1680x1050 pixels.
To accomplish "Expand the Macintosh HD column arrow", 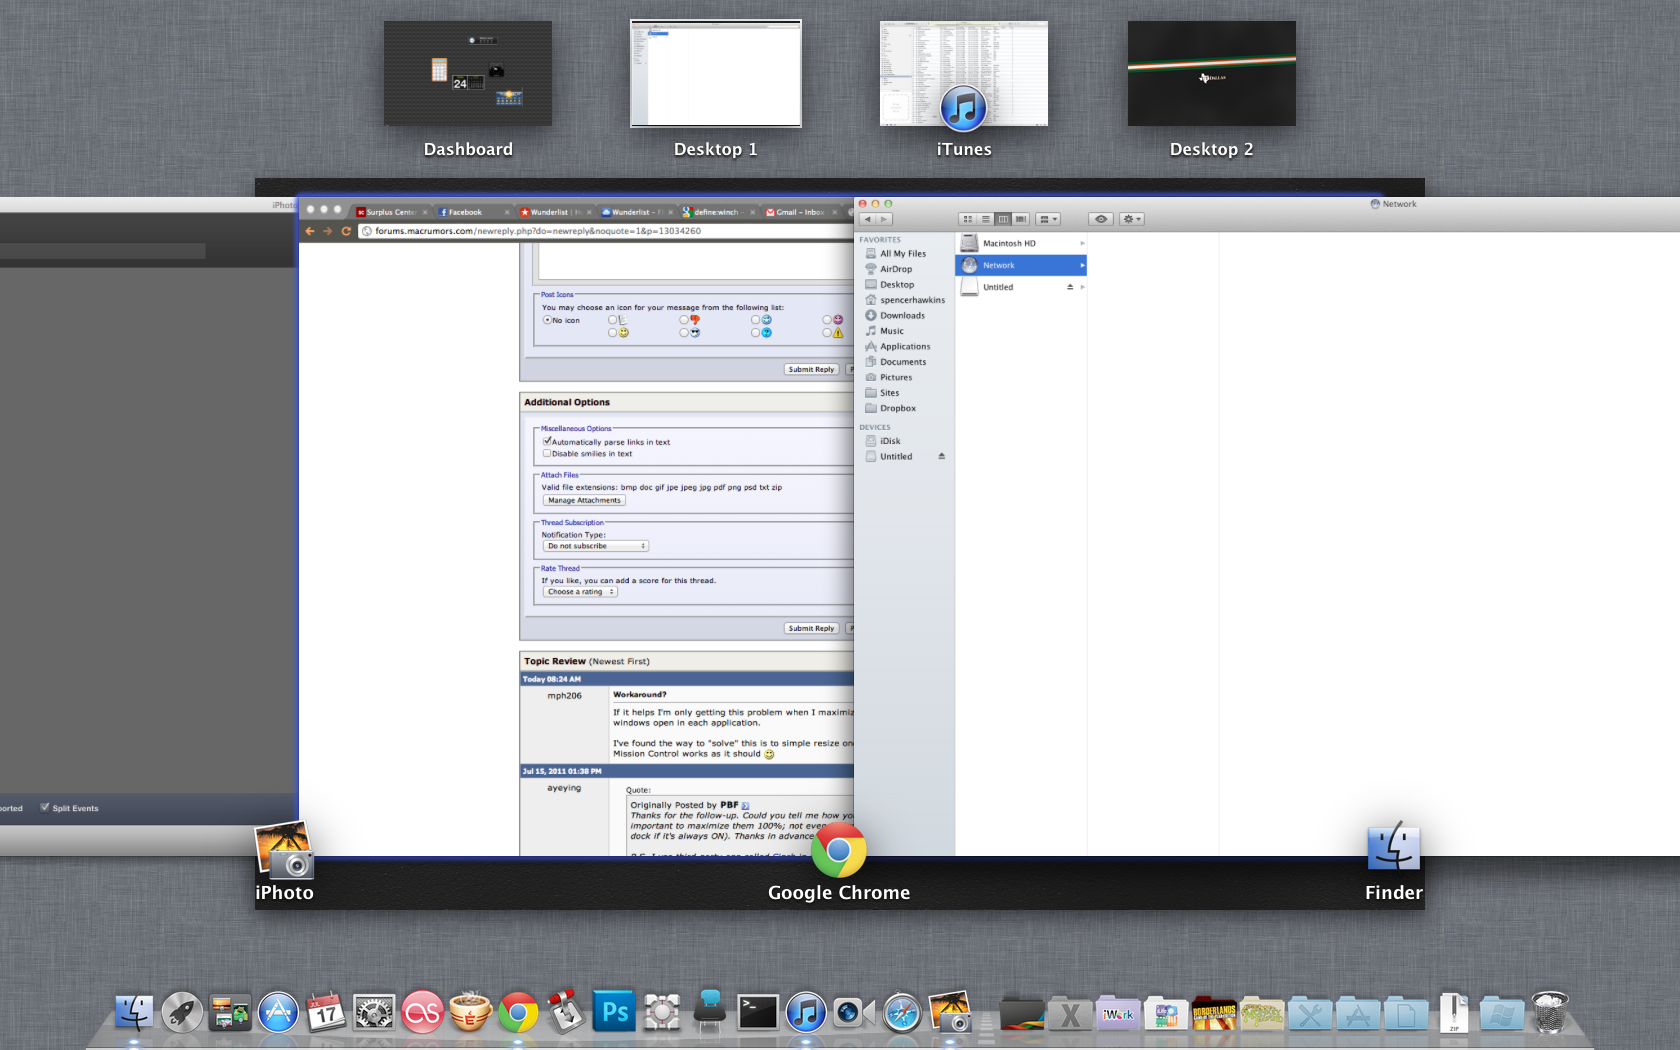I will (1082, 243).
